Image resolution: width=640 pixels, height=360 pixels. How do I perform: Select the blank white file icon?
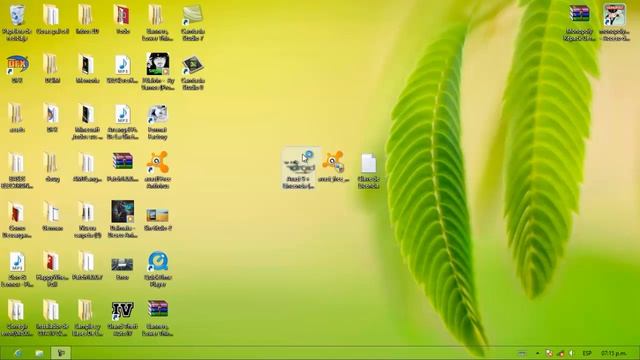click(x=369, y=171)
